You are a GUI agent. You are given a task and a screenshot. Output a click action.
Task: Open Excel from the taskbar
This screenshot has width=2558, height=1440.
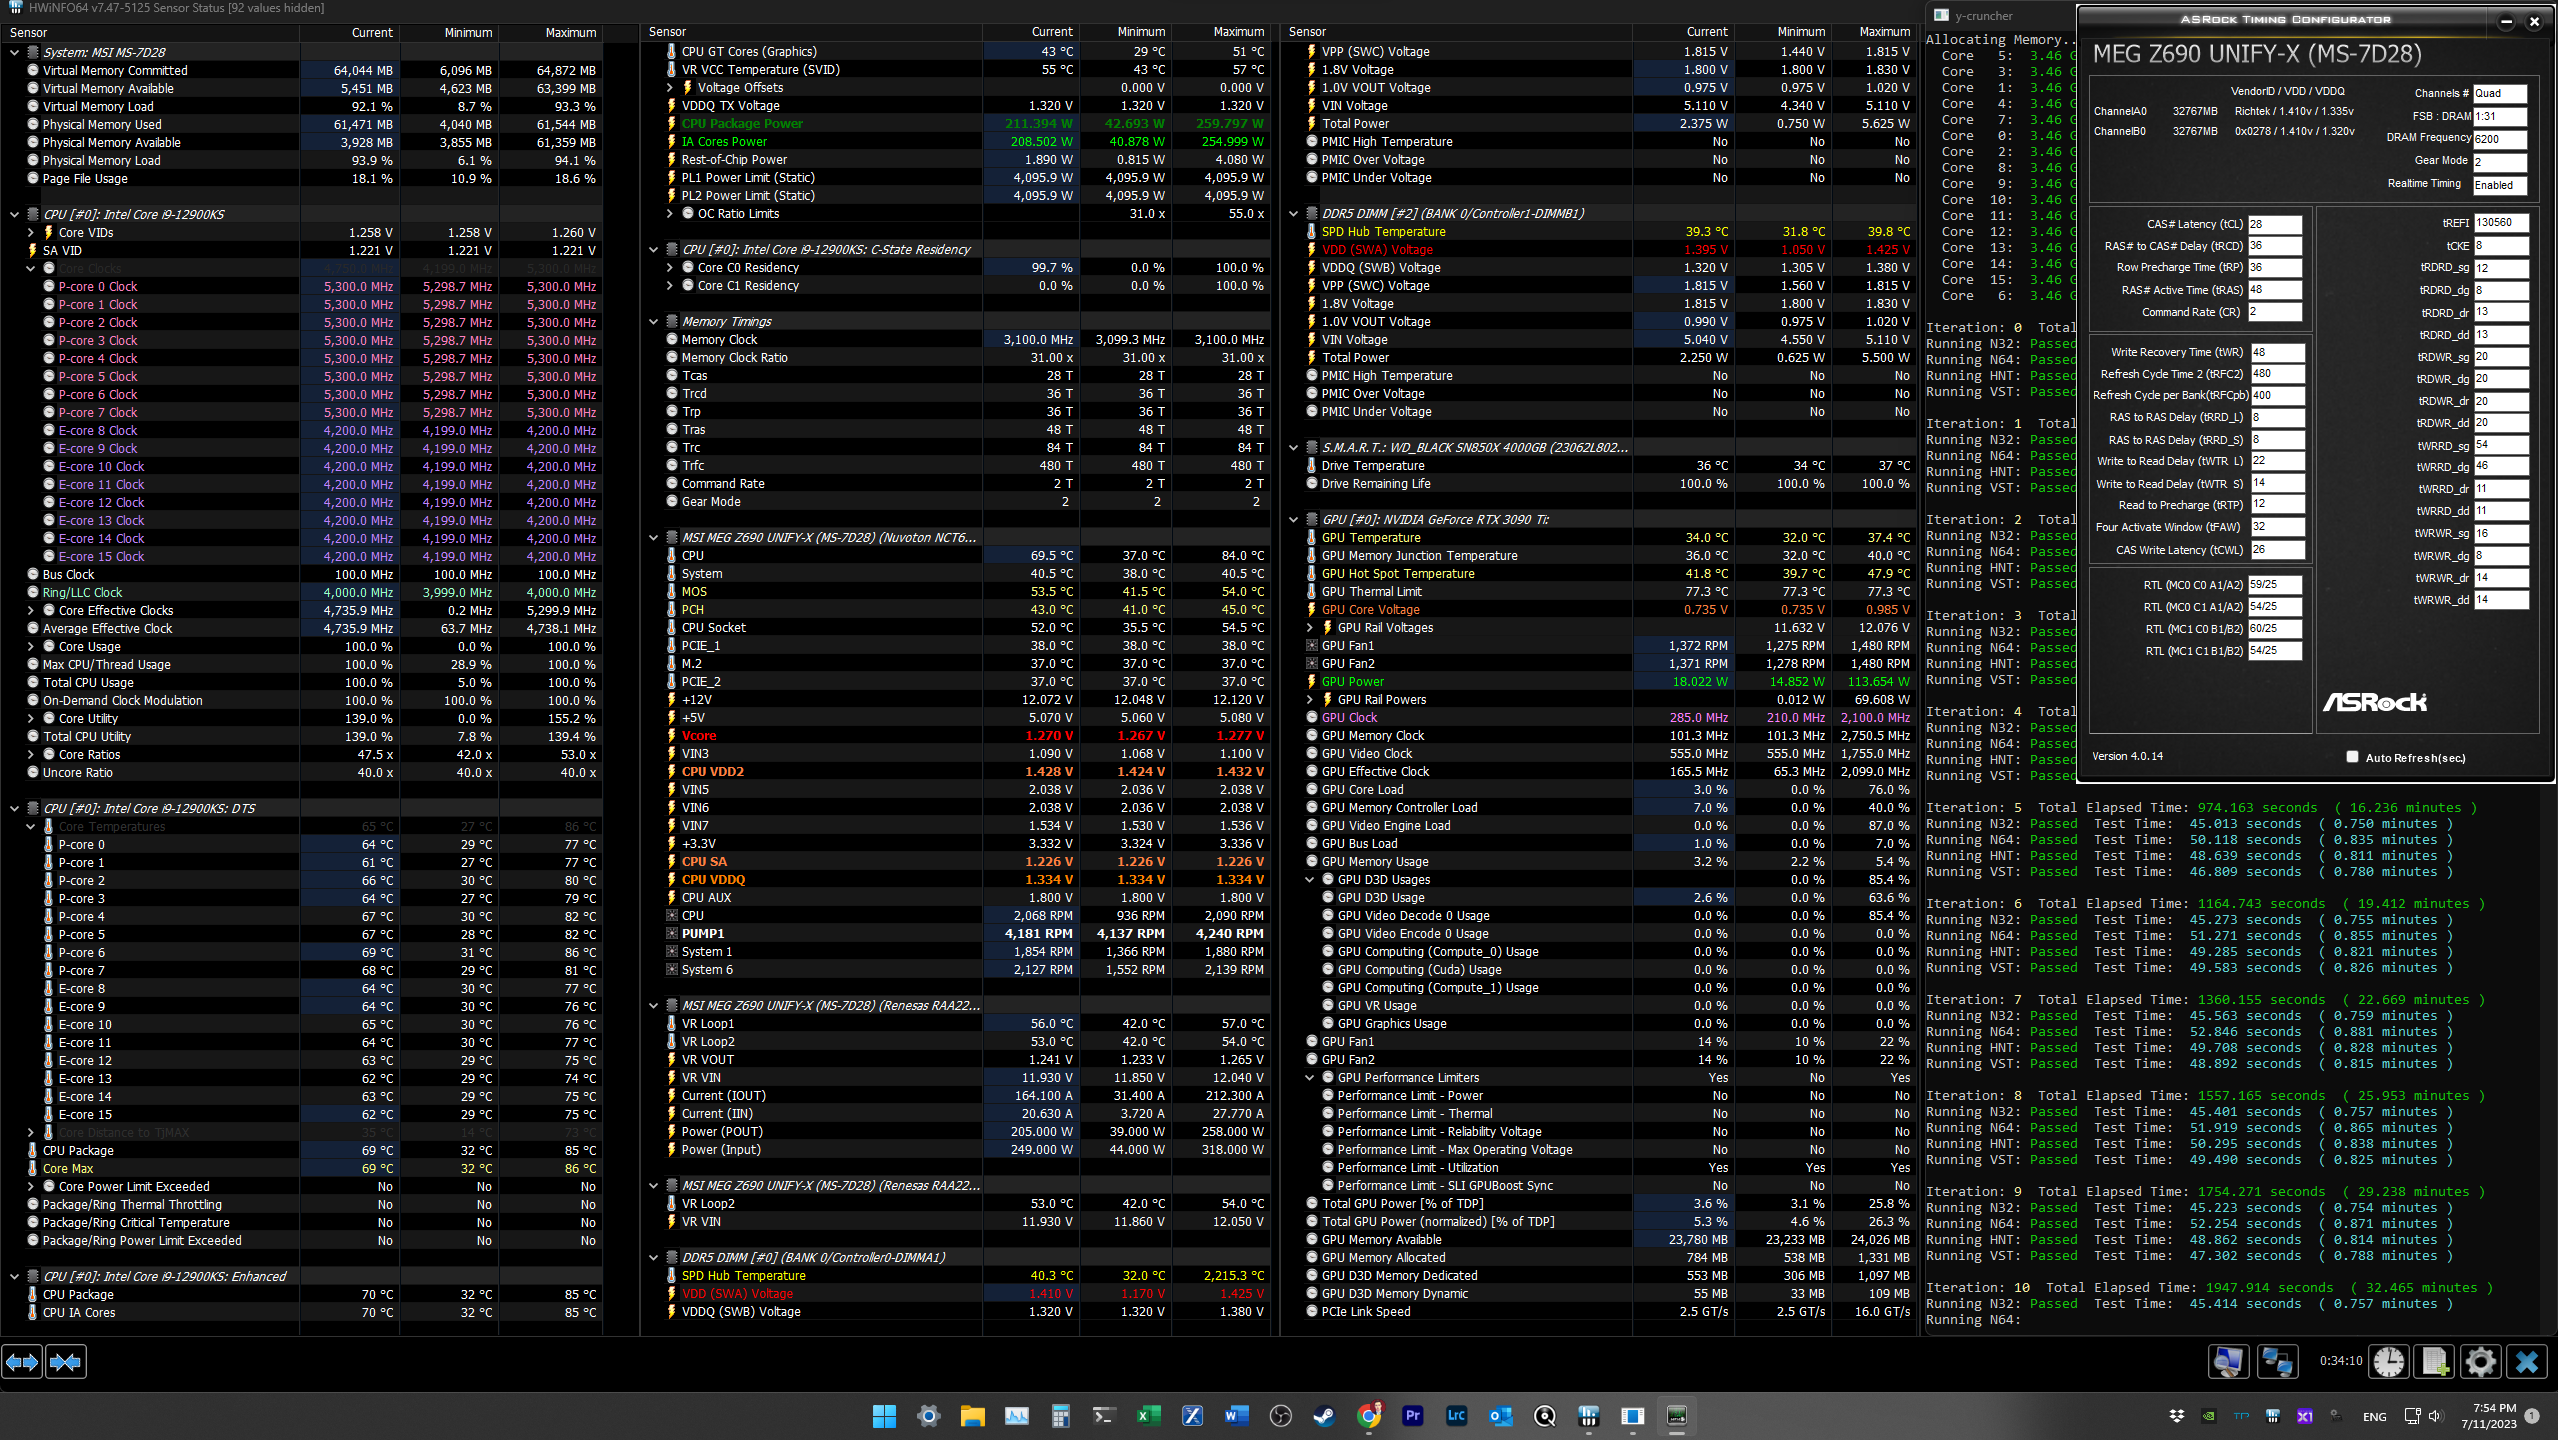[1149, 1416]
